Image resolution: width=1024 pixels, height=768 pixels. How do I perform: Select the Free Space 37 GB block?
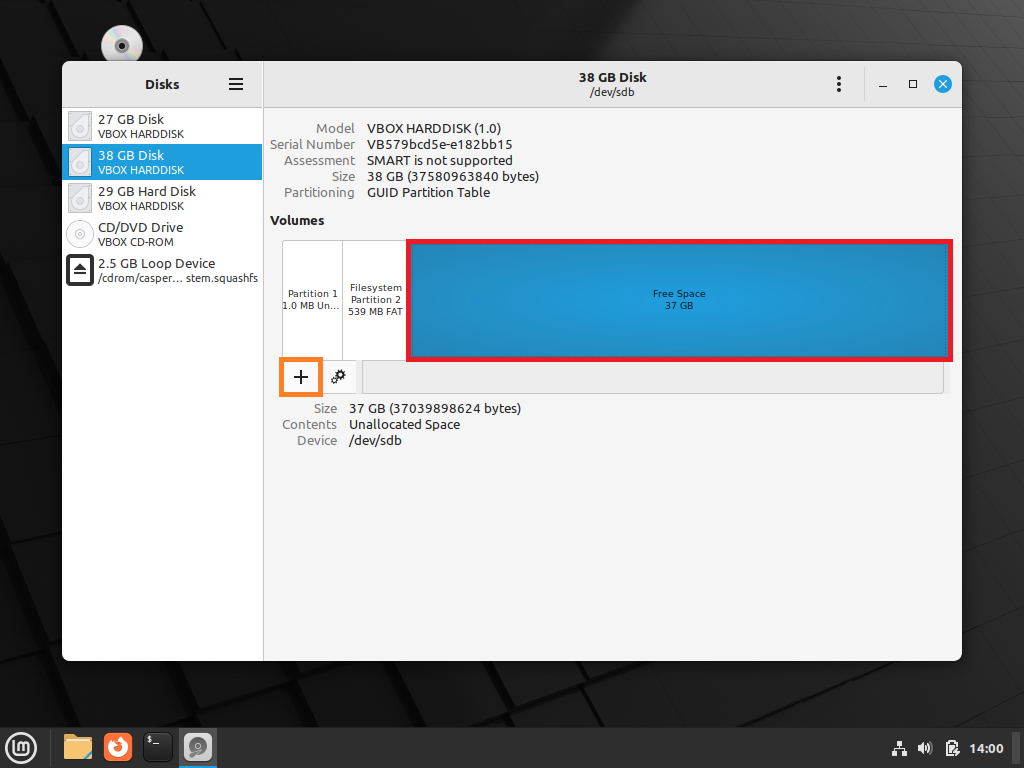pyautogui.click(x=679, y=300)
